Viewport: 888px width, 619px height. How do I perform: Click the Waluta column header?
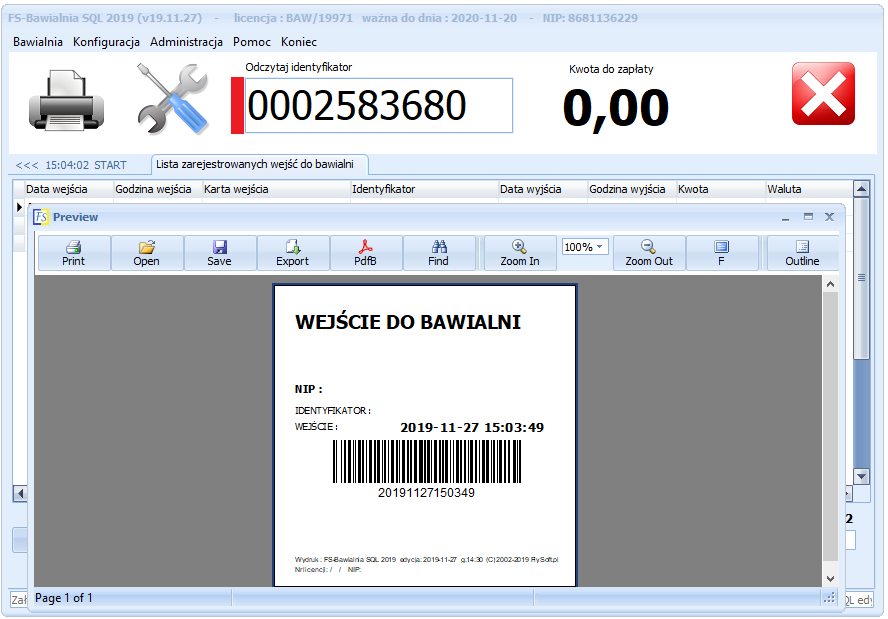tap(809, 189)
